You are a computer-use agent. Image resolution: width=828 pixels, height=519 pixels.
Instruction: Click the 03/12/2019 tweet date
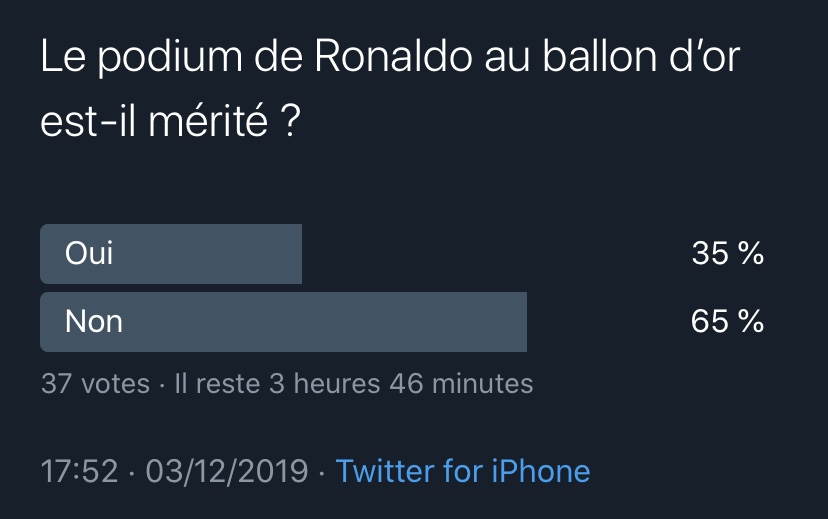click(227, 470)
